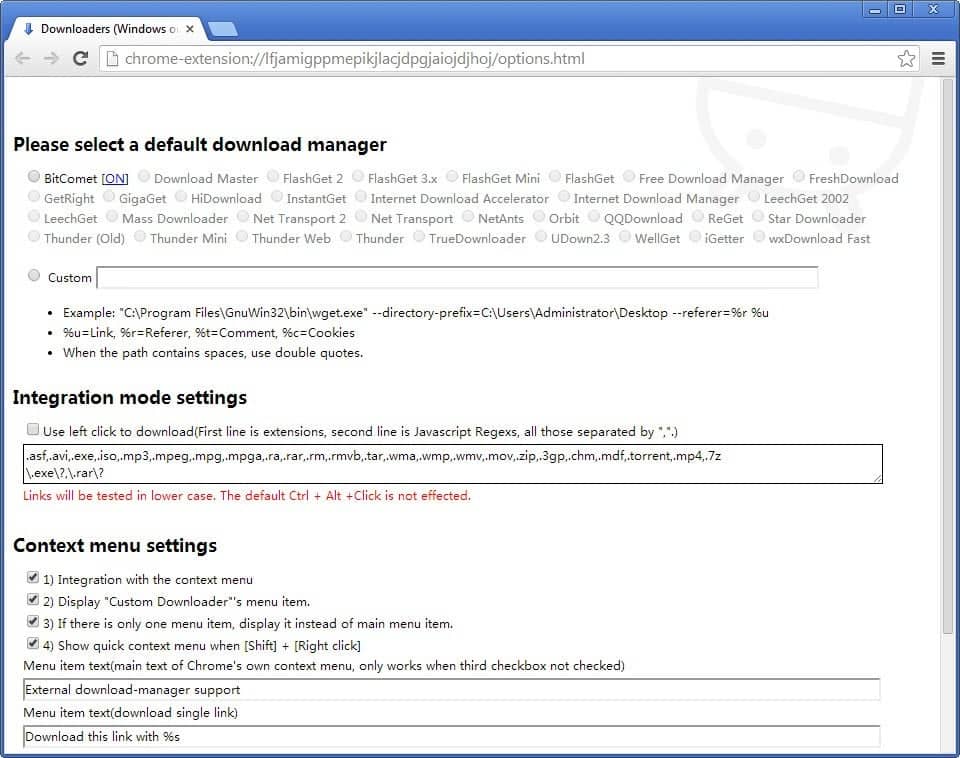The image size is (960, 758).
Task: Click the BitComet [ON] link
Action: (114, 179)
